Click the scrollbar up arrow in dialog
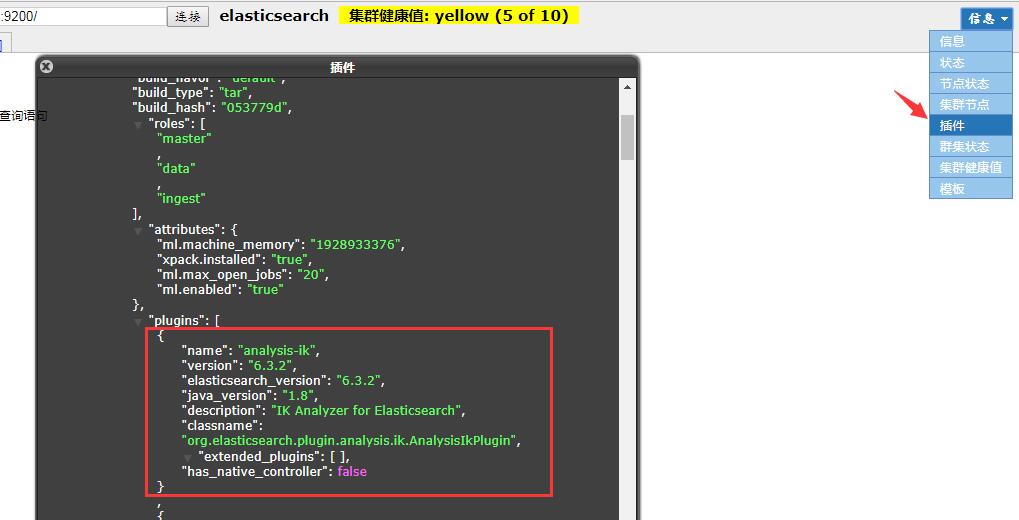This screenshot has height=520, width=1019. tap(627, 86)
